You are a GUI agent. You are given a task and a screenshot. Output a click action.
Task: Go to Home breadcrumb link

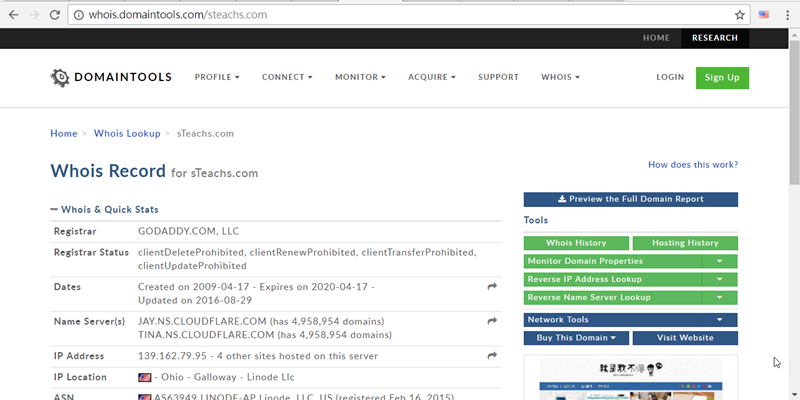tap(64, 134)
